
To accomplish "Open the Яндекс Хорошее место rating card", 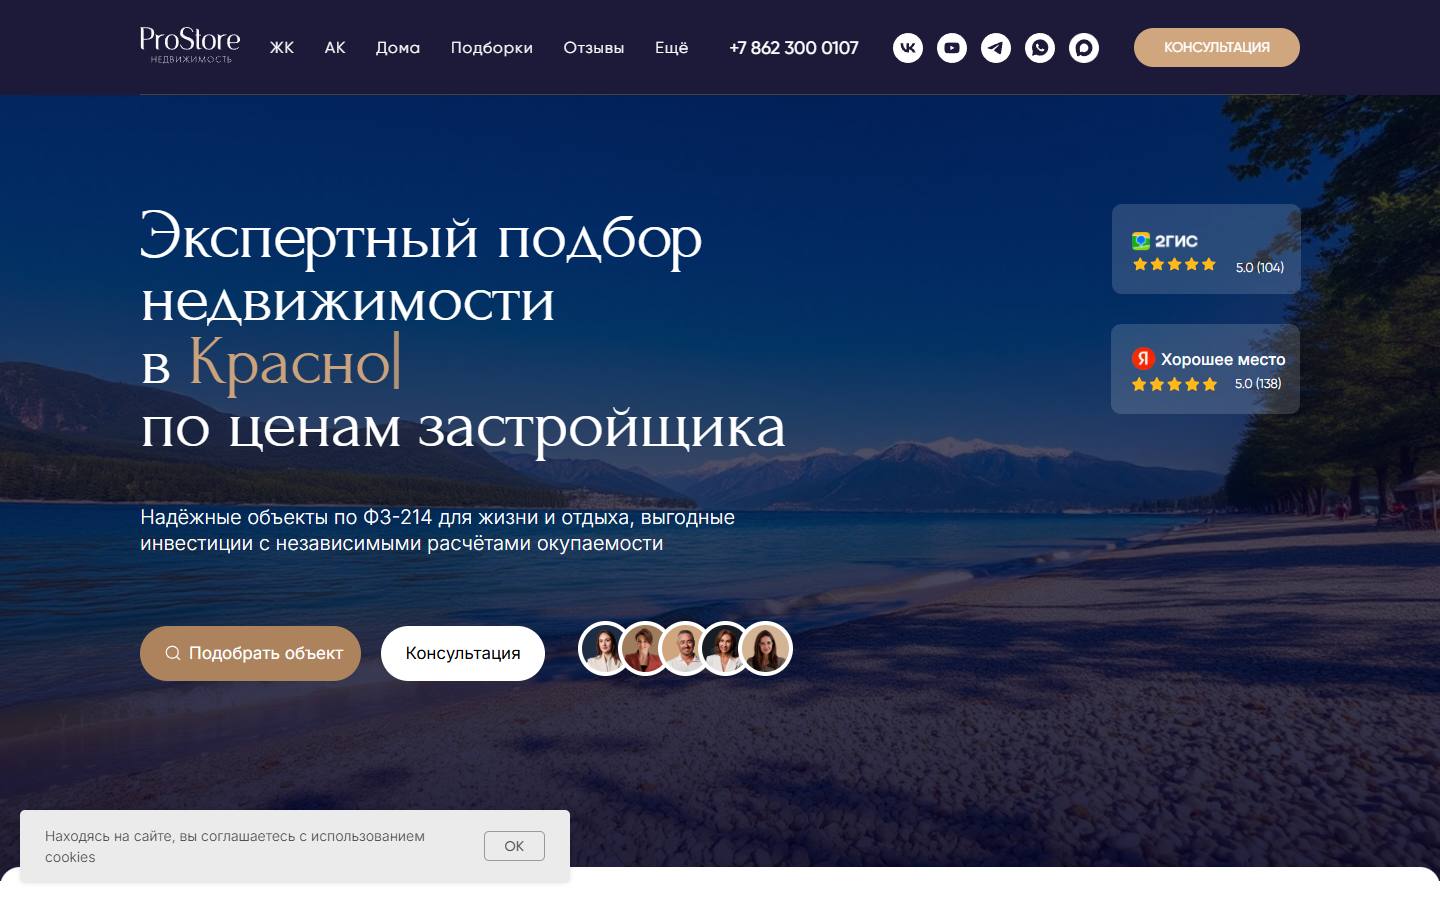I will tap(1205, 369).
